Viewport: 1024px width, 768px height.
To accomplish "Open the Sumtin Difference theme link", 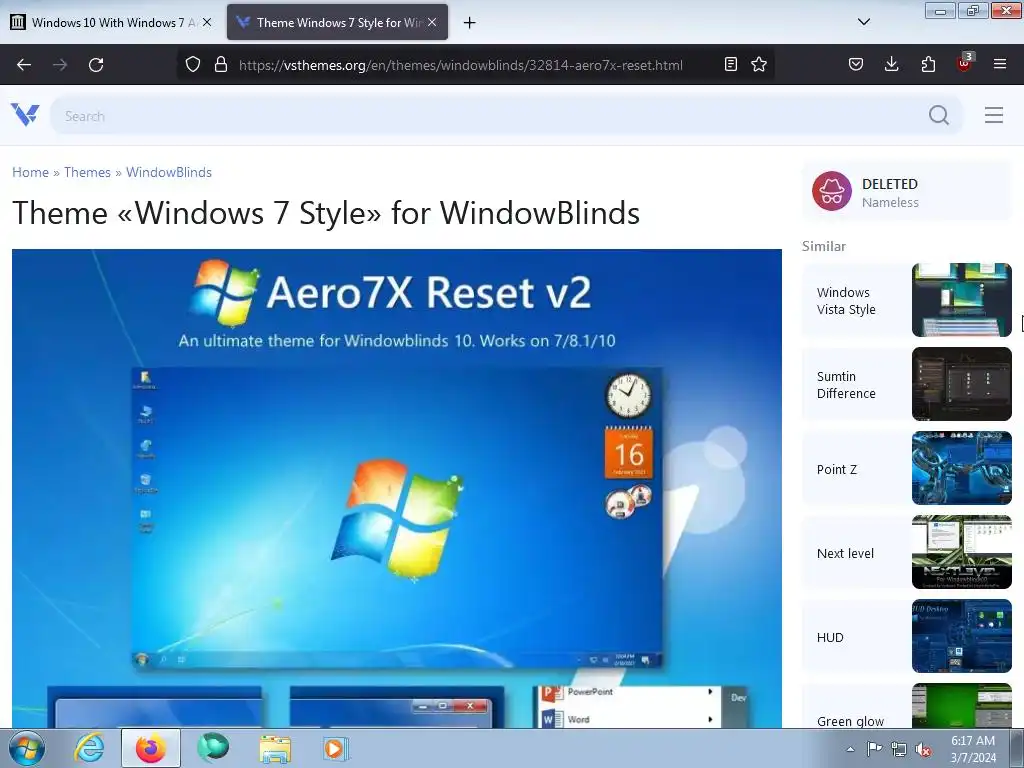I will [846, 385].
